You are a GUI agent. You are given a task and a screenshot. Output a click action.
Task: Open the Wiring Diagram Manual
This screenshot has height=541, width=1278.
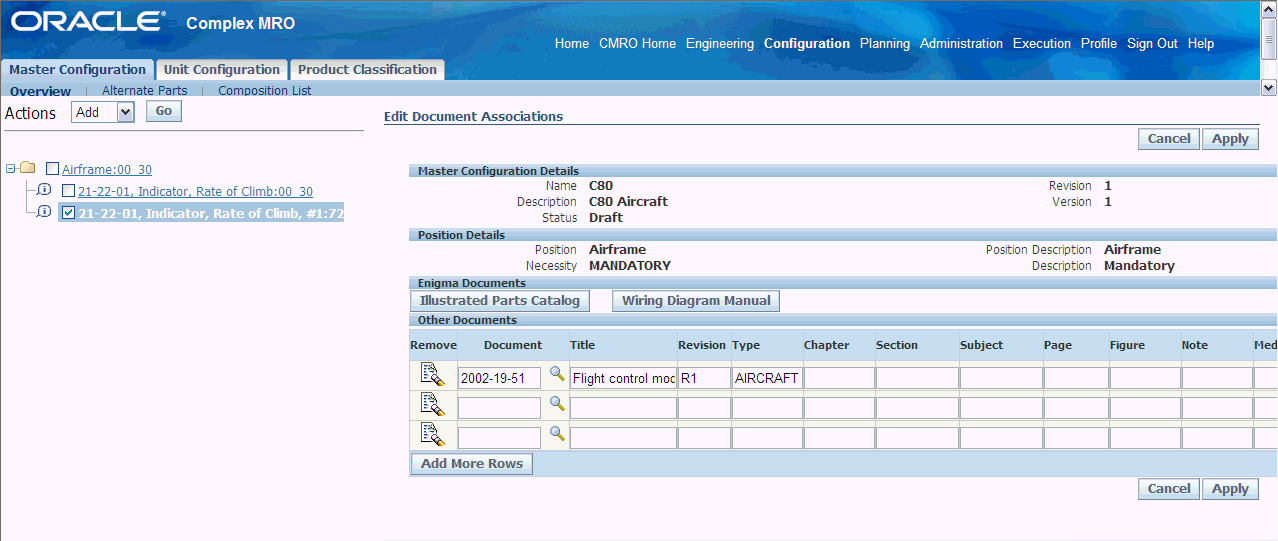[696, 301]
